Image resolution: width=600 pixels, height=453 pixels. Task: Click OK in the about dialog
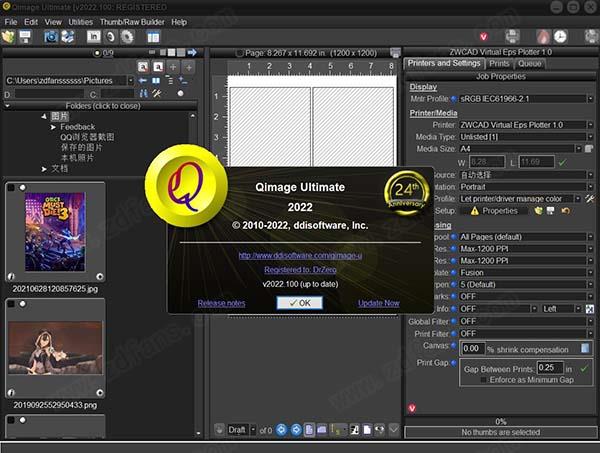tap(300, 303)
